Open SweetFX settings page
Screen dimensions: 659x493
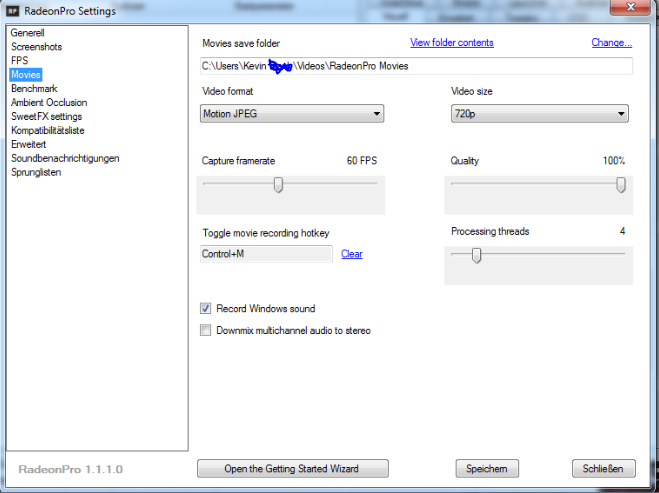tap(47, 116)
